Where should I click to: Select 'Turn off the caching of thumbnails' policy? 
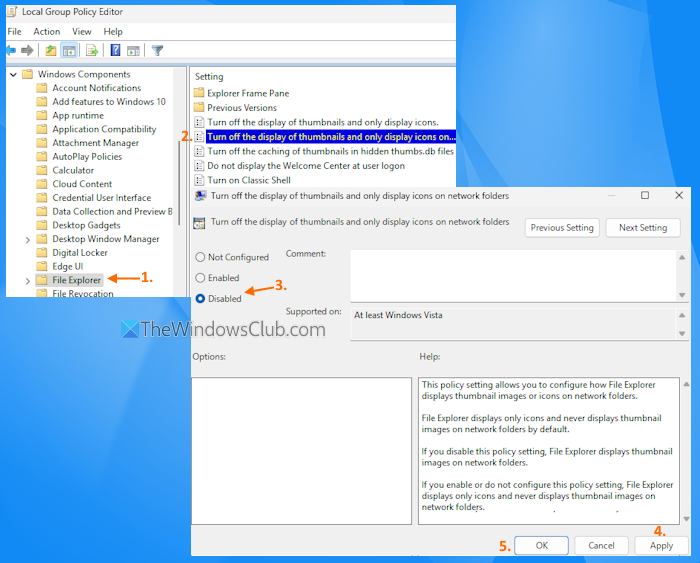coord(330,151)
